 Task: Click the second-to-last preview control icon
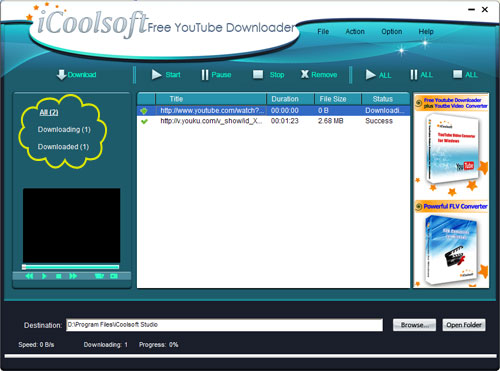(99, 276)
